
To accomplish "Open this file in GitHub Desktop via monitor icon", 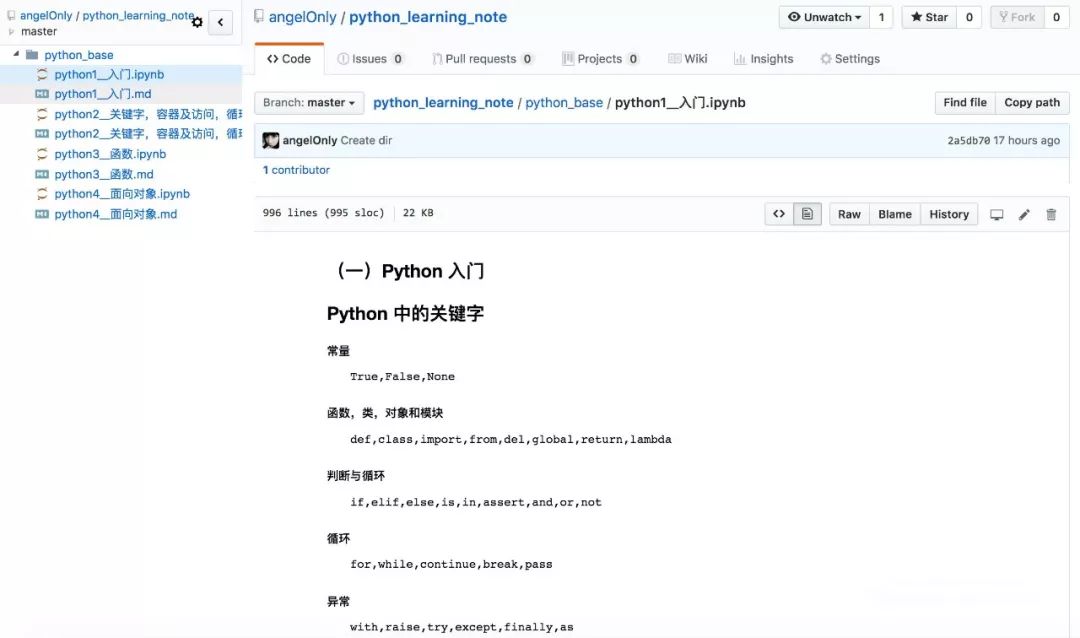I will pyautogui.click(x=997, y=215).
